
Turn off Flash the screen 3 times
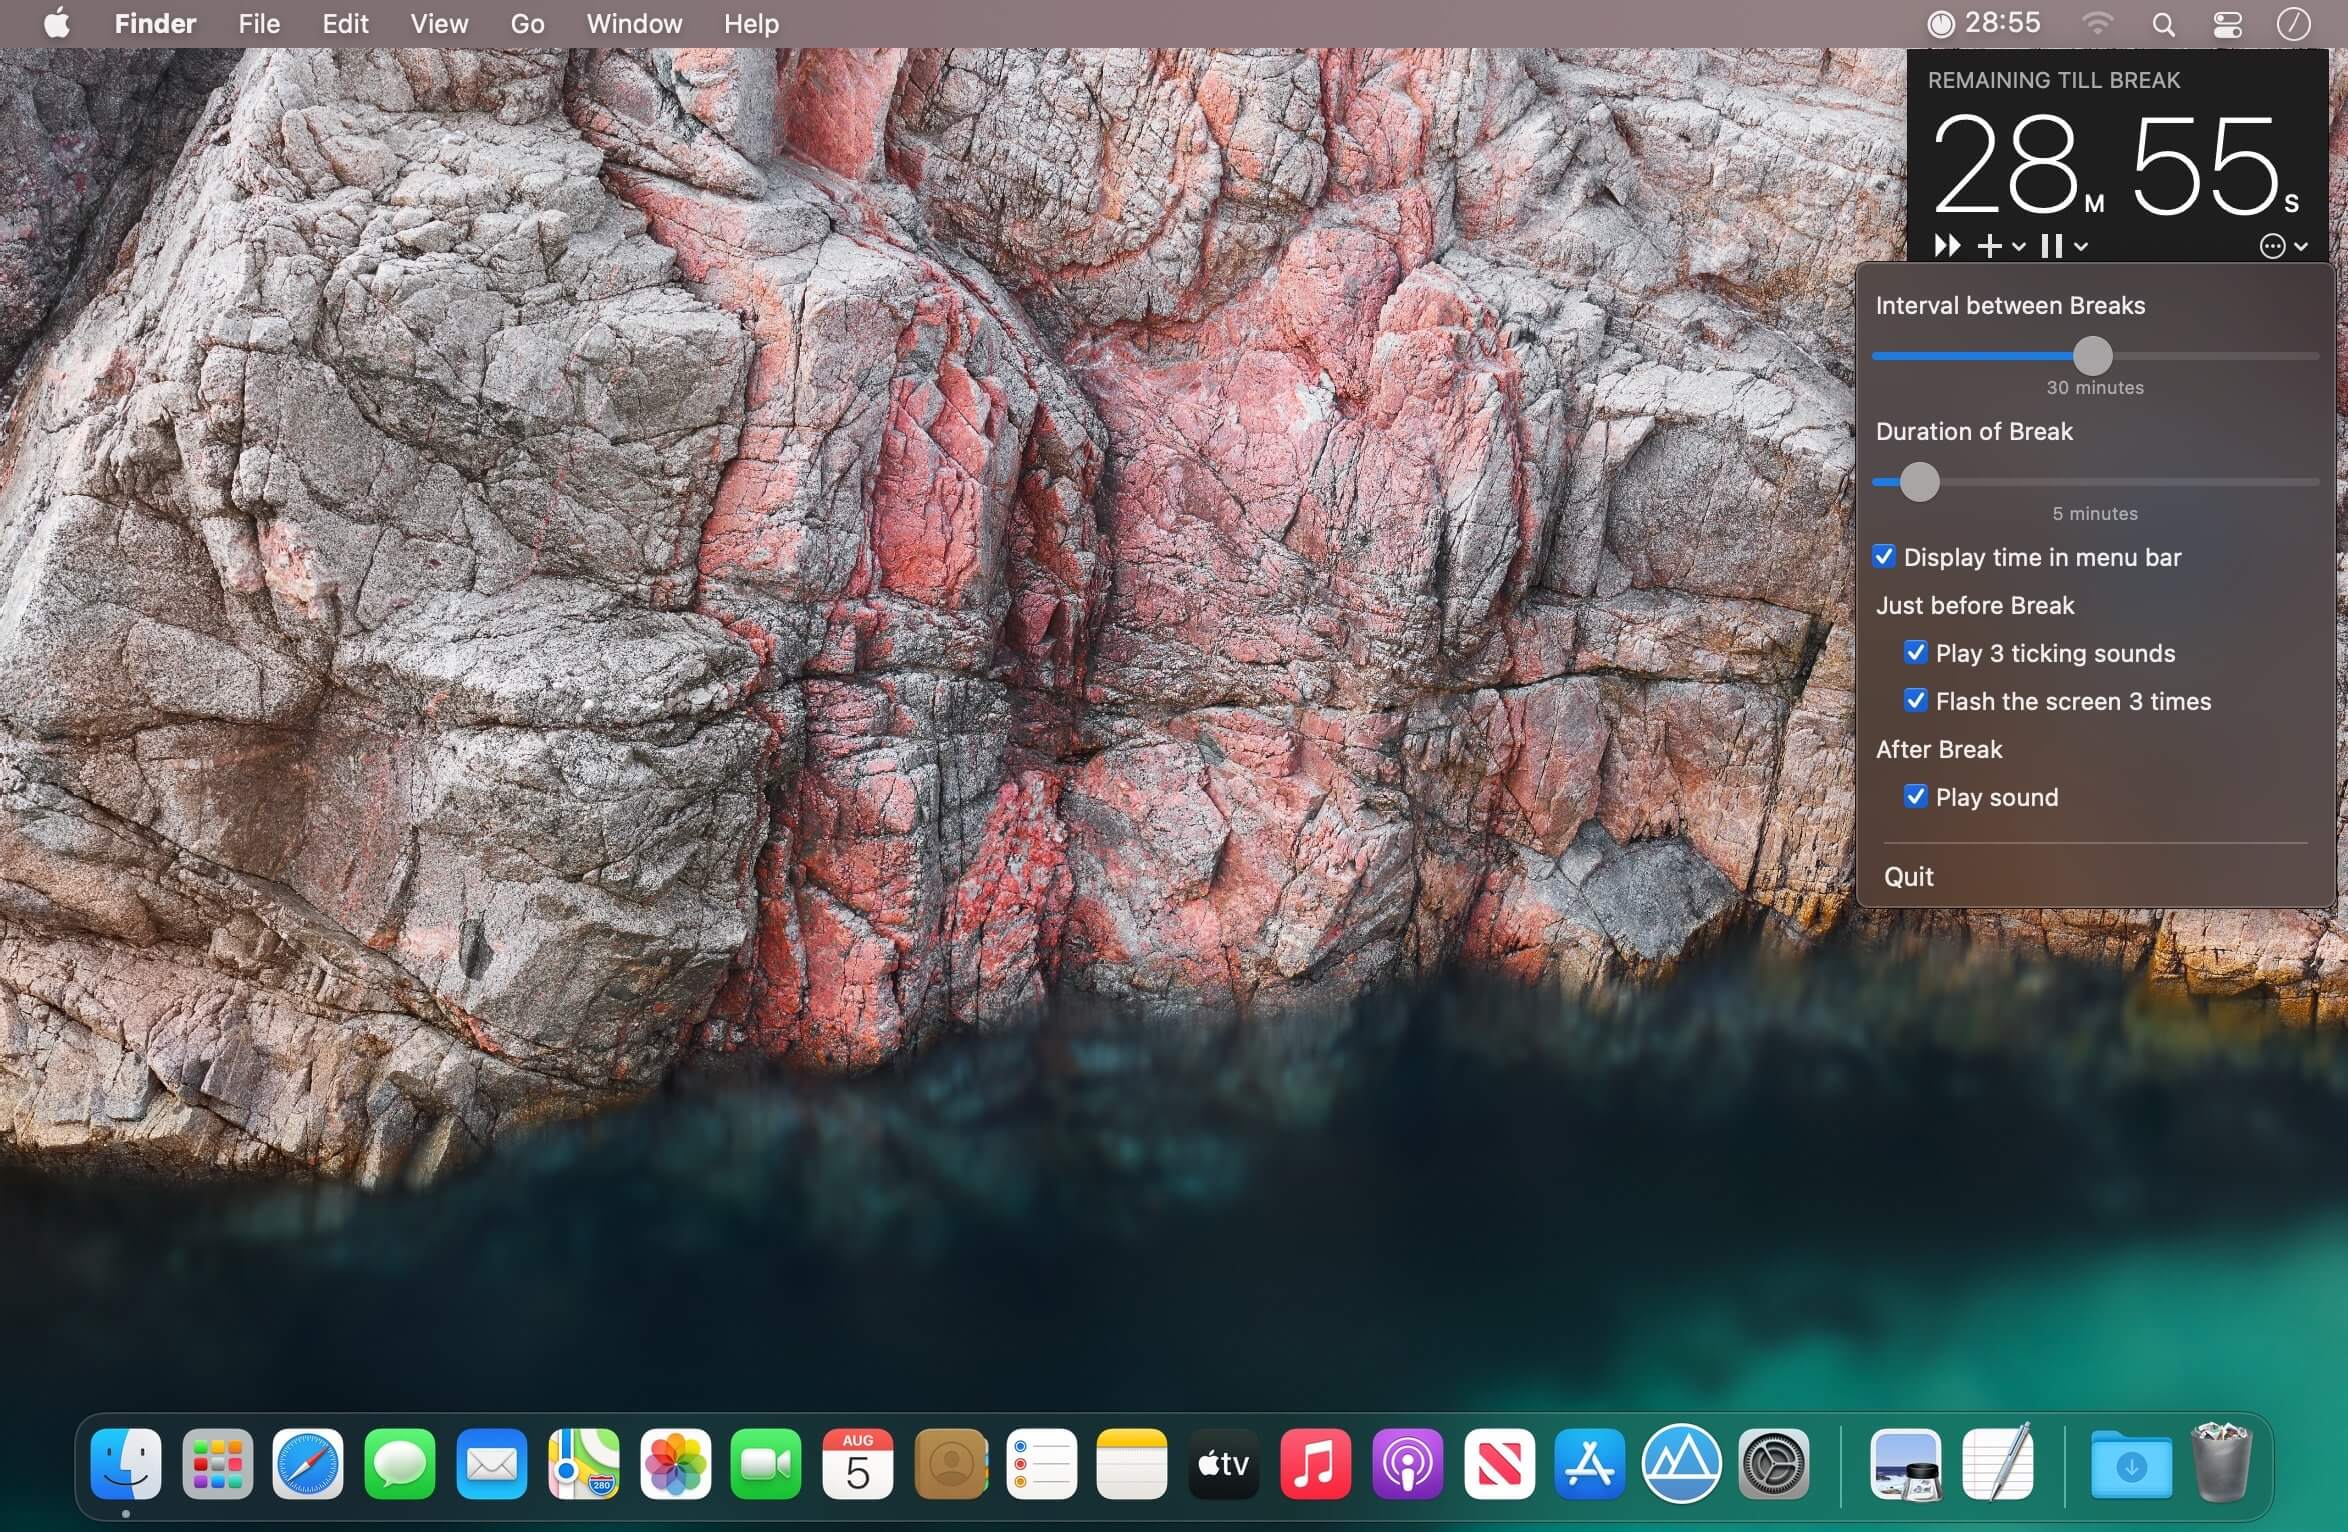(1915, 701)
